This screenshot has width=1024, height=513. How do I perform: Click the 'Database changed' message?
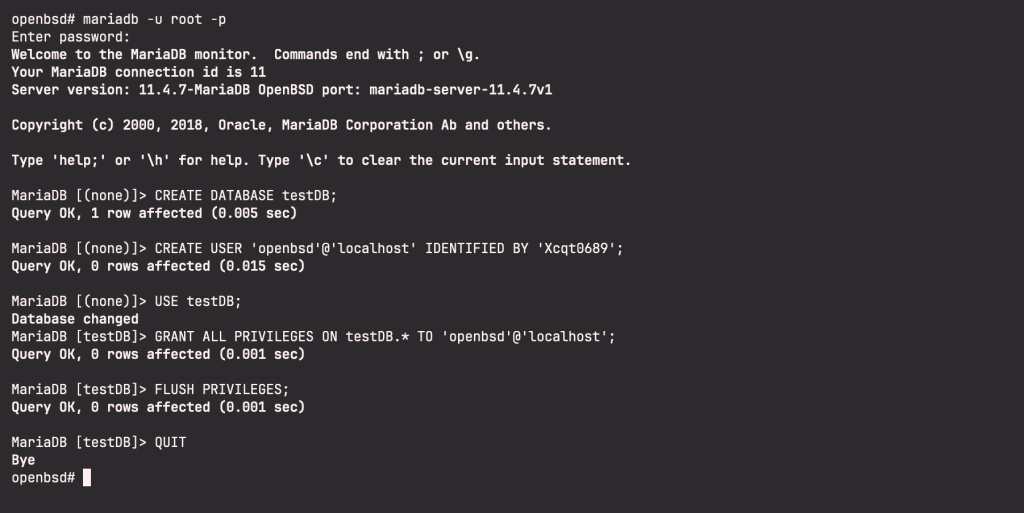pos(75,319)
